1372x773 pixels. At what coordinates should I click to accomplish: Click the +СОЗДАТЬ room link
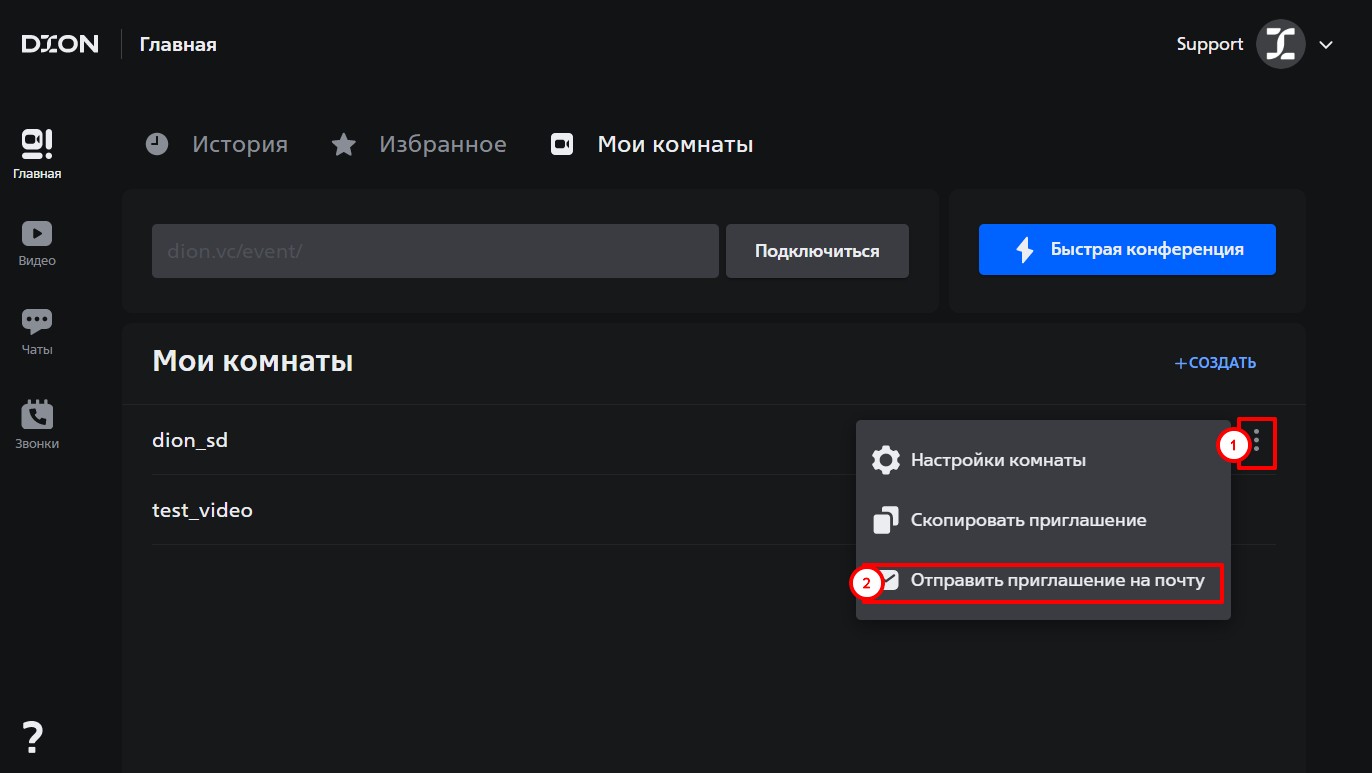point(1215,363)
